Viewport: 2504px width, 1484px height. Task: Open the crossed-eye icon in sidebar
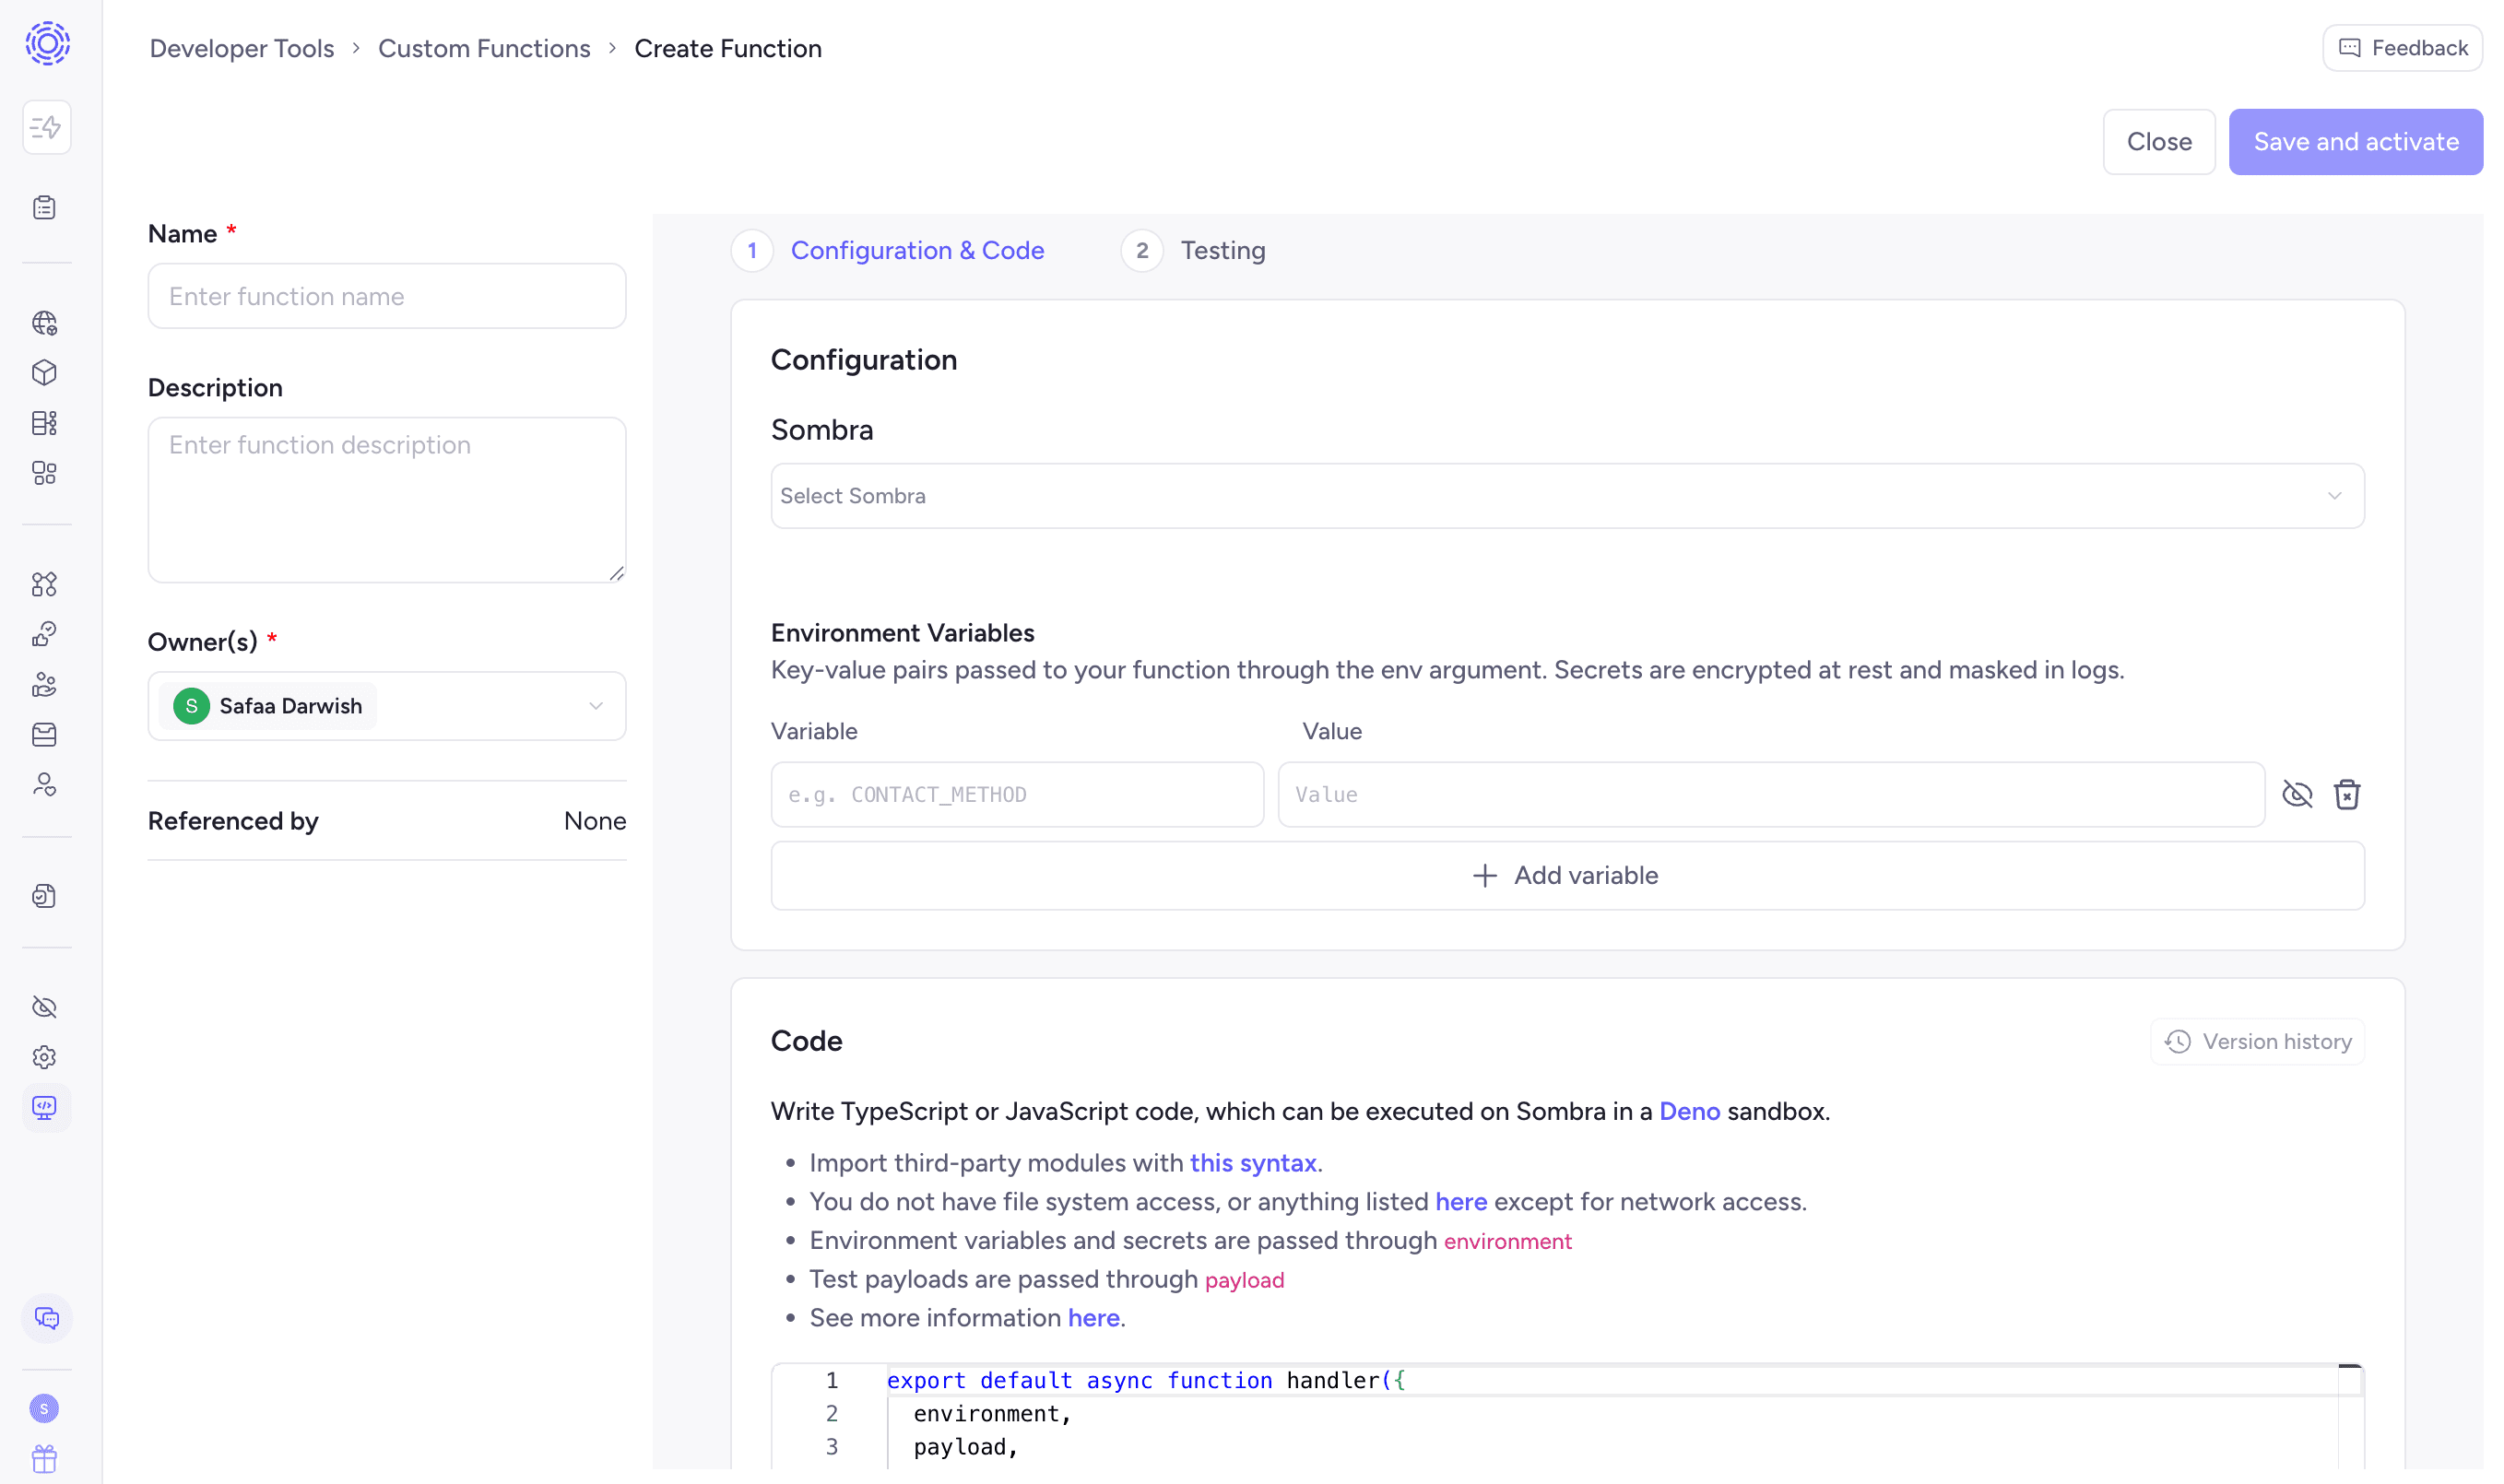pos(45,1007)
